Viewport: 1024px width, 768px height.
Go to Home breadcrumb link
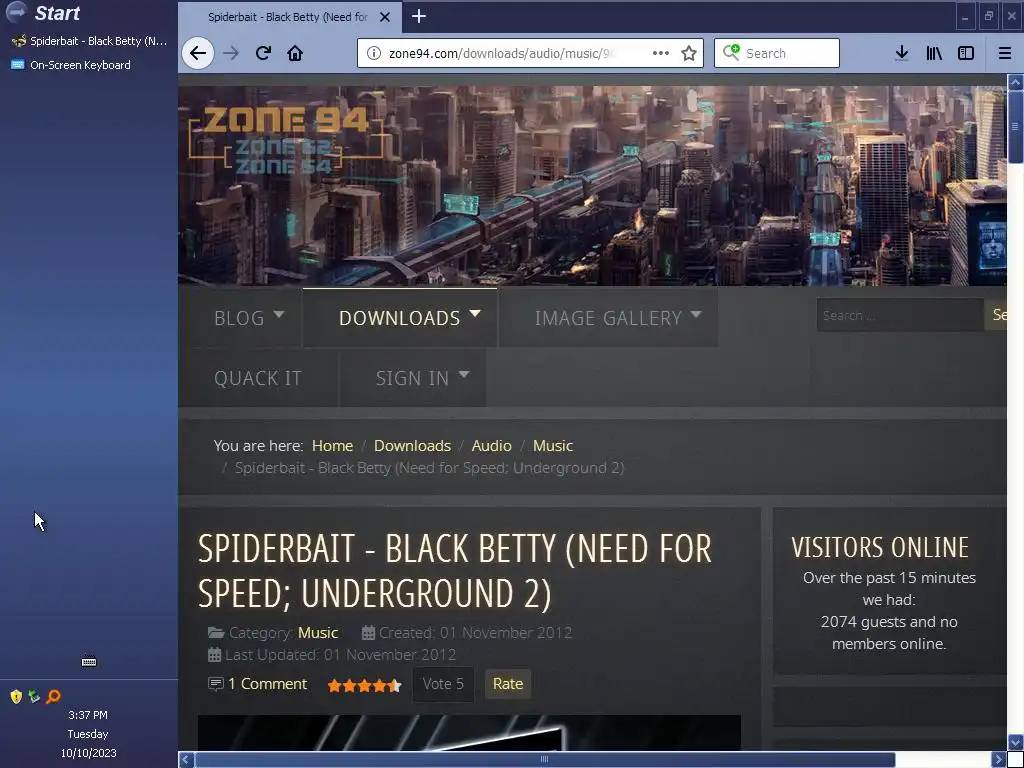332,445
